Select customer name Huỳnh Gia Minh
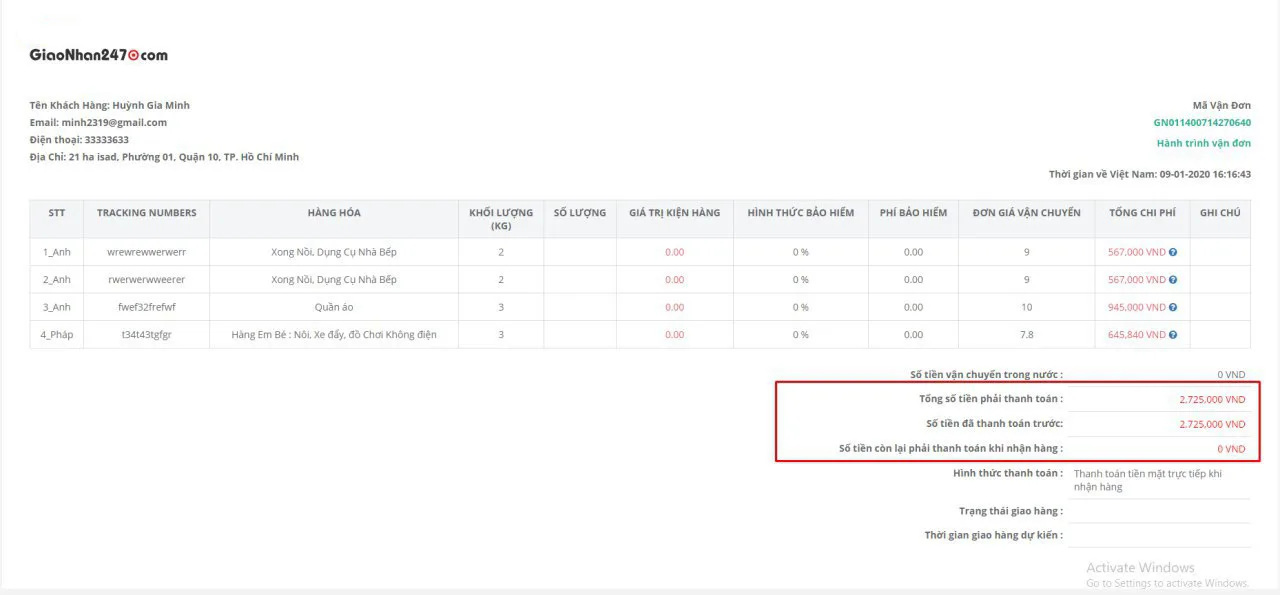The width and height of the screenshot is (1280, 595). pos(151,105)
